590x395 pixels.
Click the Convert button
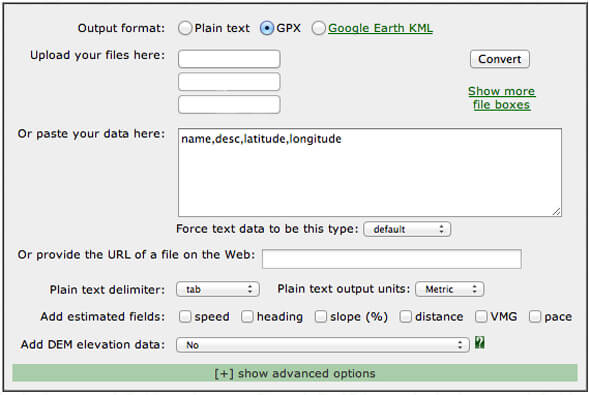pos(500,59)
